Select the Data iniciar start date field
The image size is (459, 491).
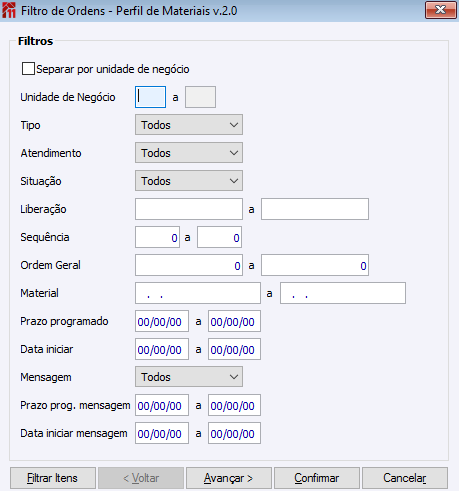click(162, 349)
